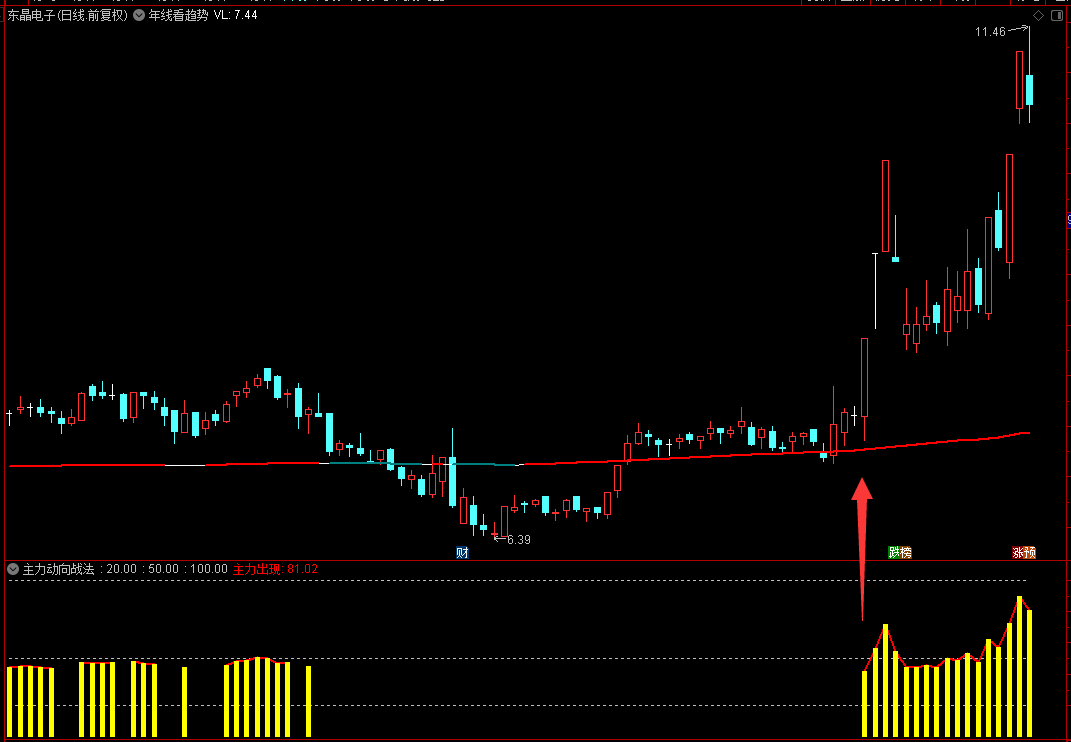
Task: Click the 20.00 parameter value
Action: click(122, 568)
